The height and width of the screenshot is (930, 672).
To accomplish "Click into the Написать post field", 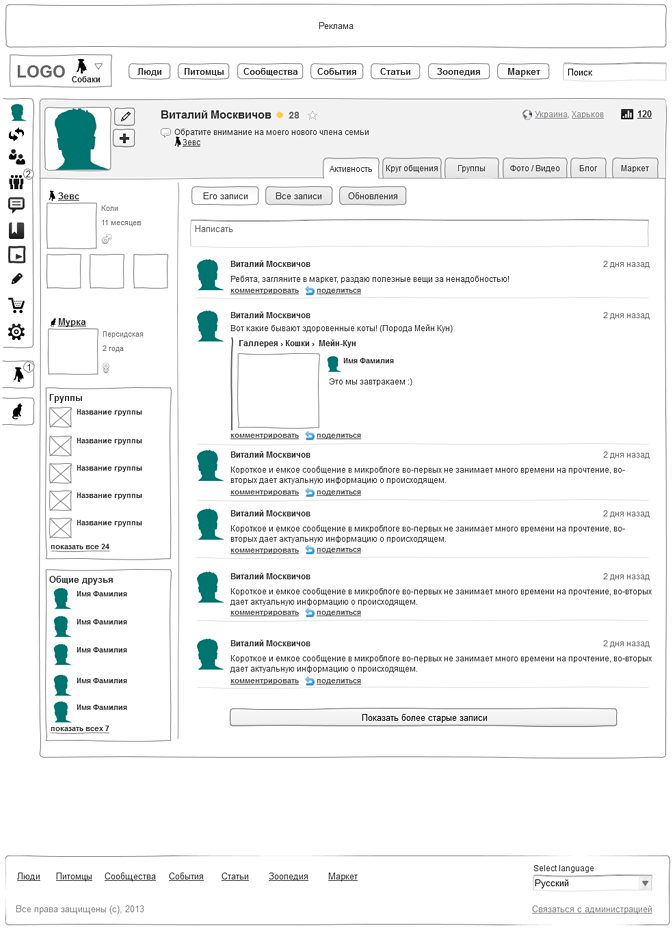I will pos(419,233).
